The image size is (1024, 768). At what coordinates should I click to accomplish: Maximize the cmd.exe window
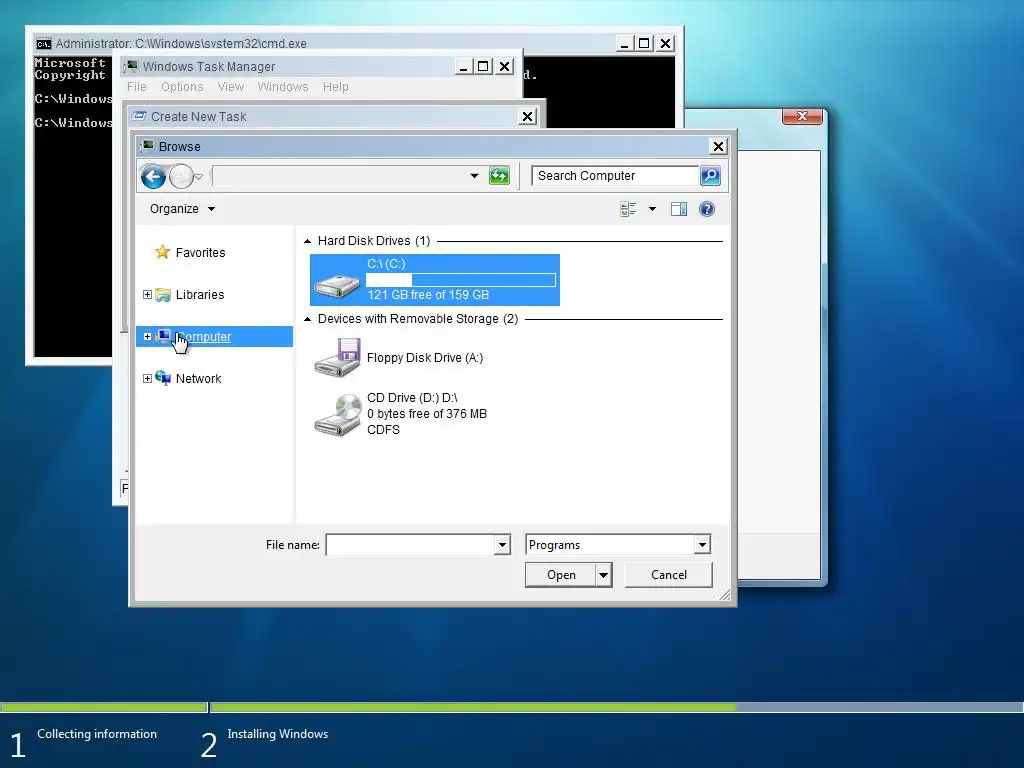point(644,43)
